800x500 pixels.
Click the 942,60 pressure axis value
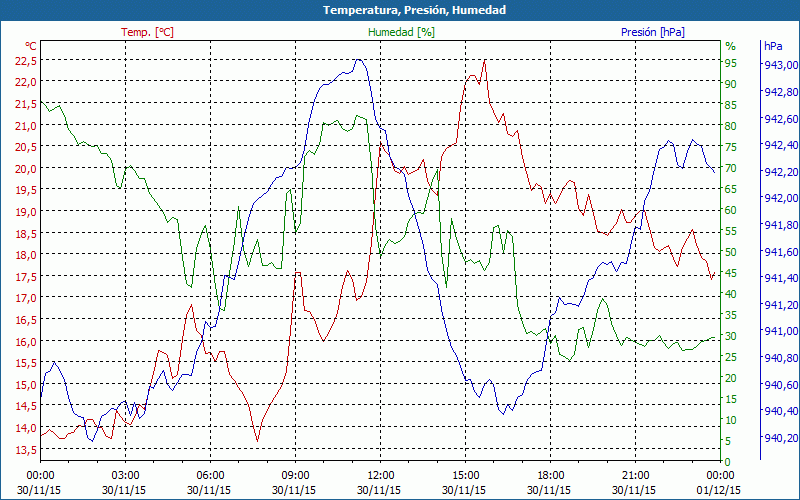click(780, 118)
